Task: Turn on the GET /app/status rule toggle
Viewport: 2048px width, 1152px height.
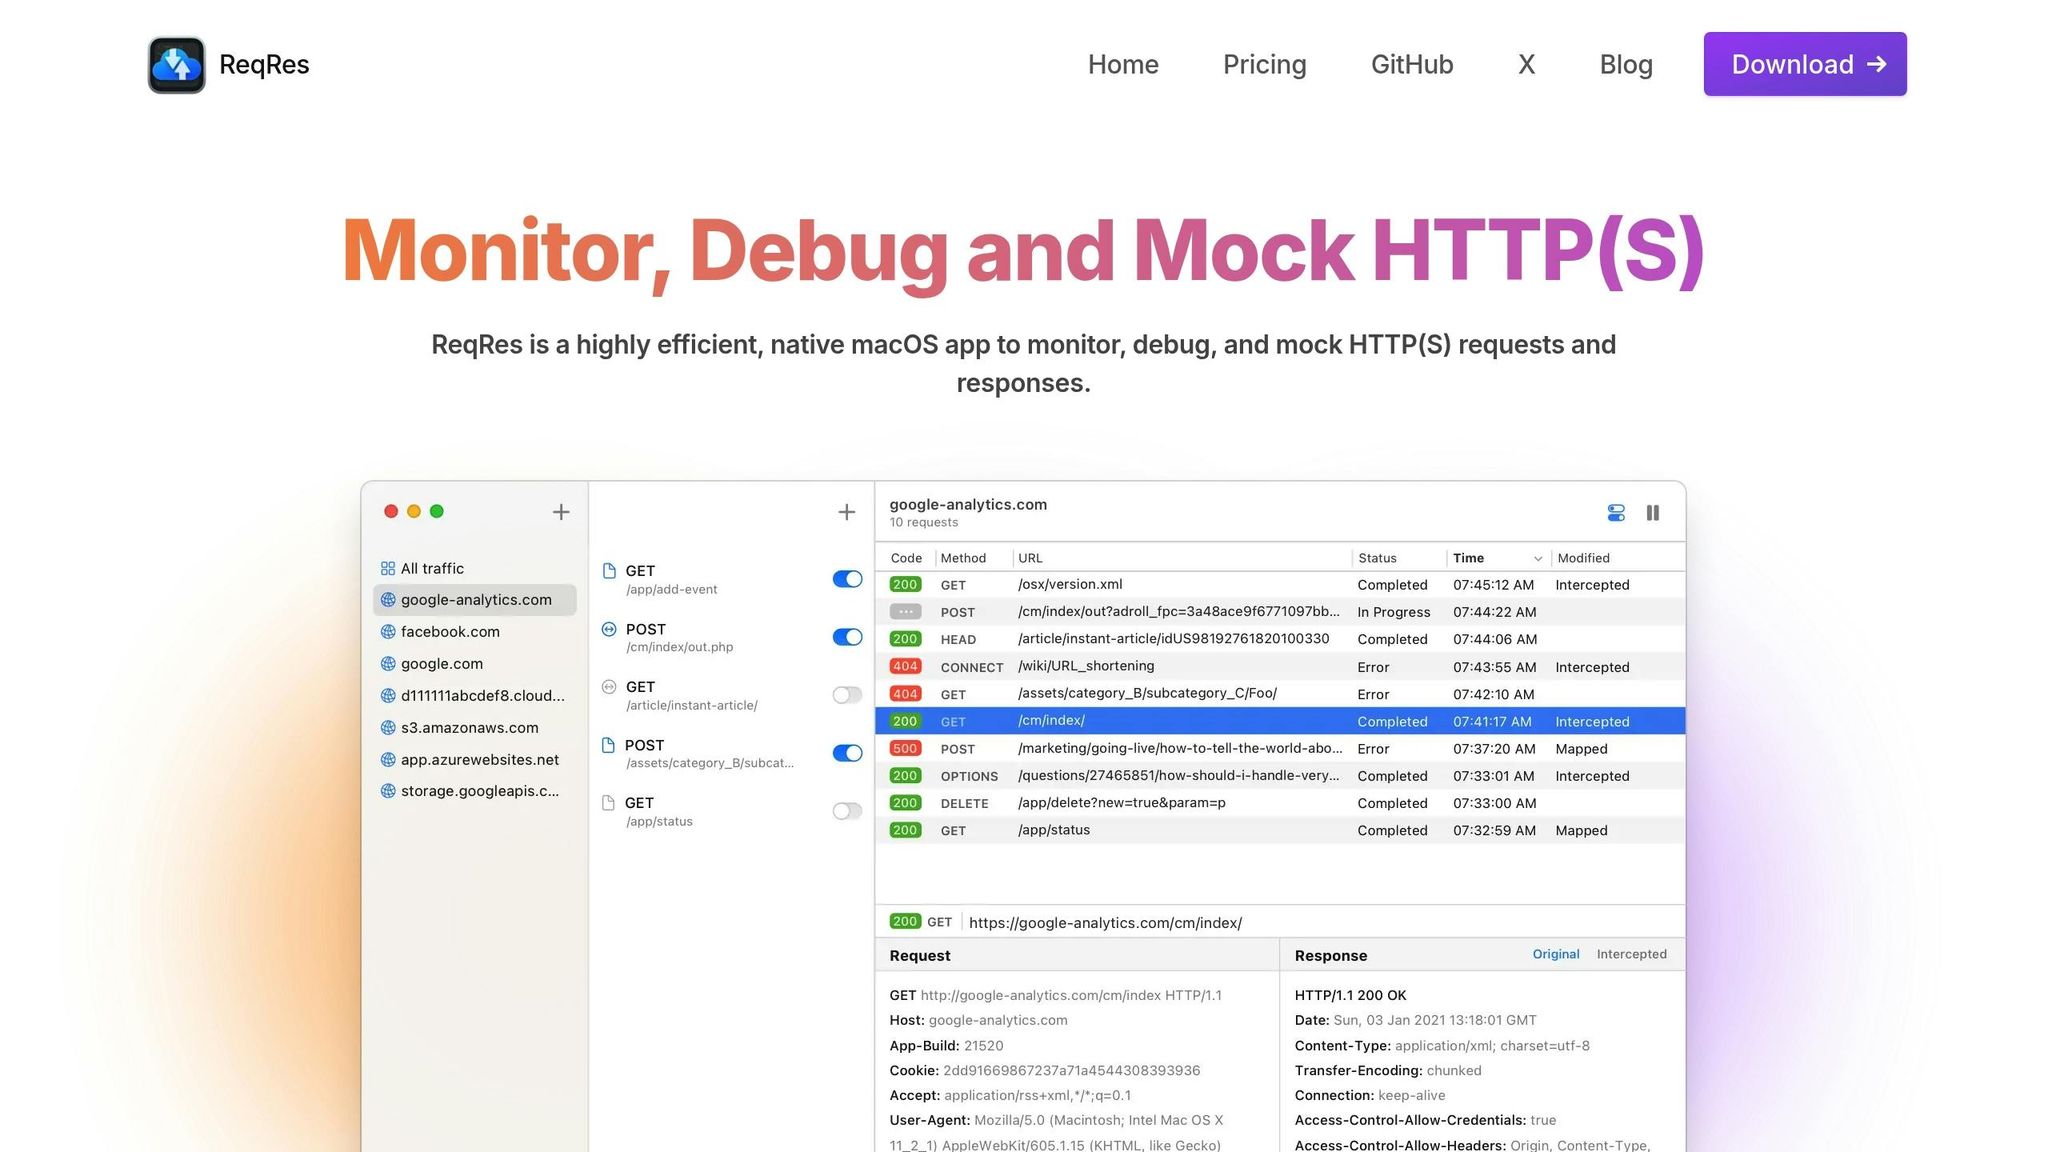Action: pos(847,811)
